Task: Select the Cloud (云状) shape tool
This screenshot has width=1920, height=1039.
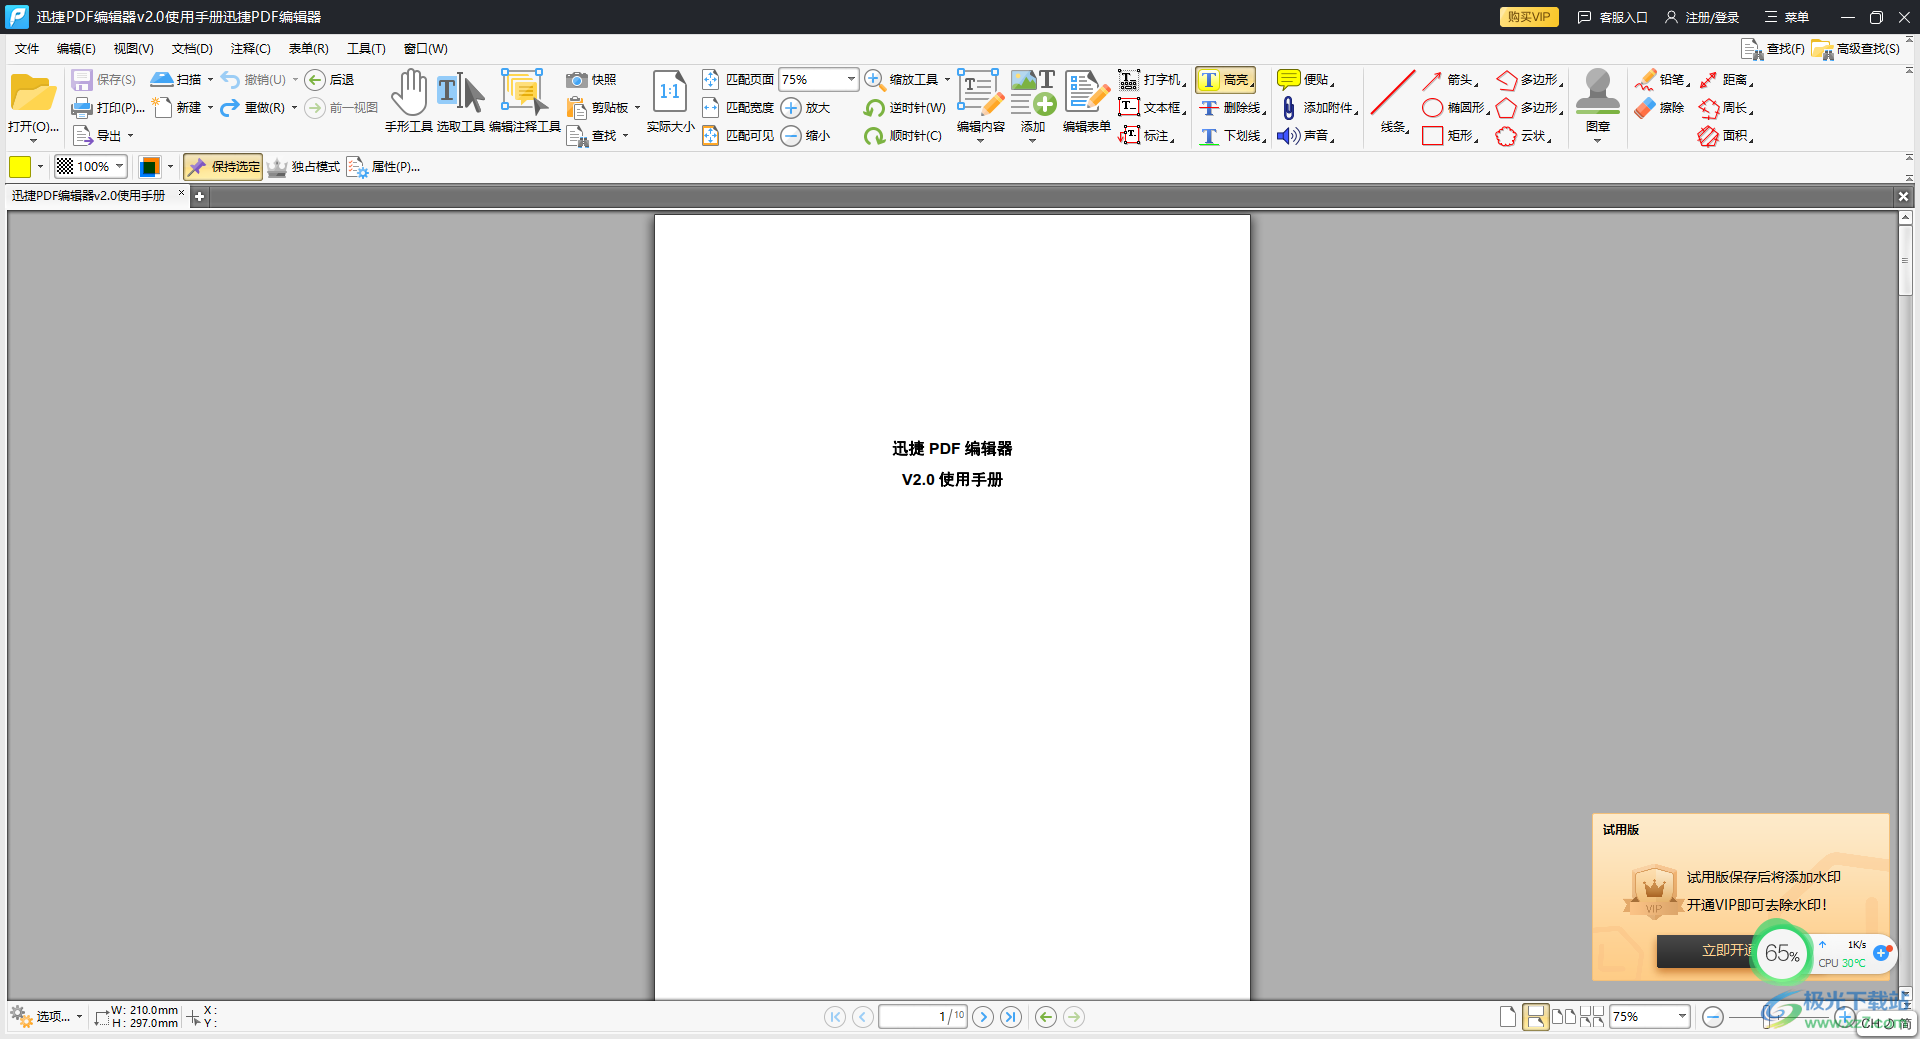Action: [1524, 136]
